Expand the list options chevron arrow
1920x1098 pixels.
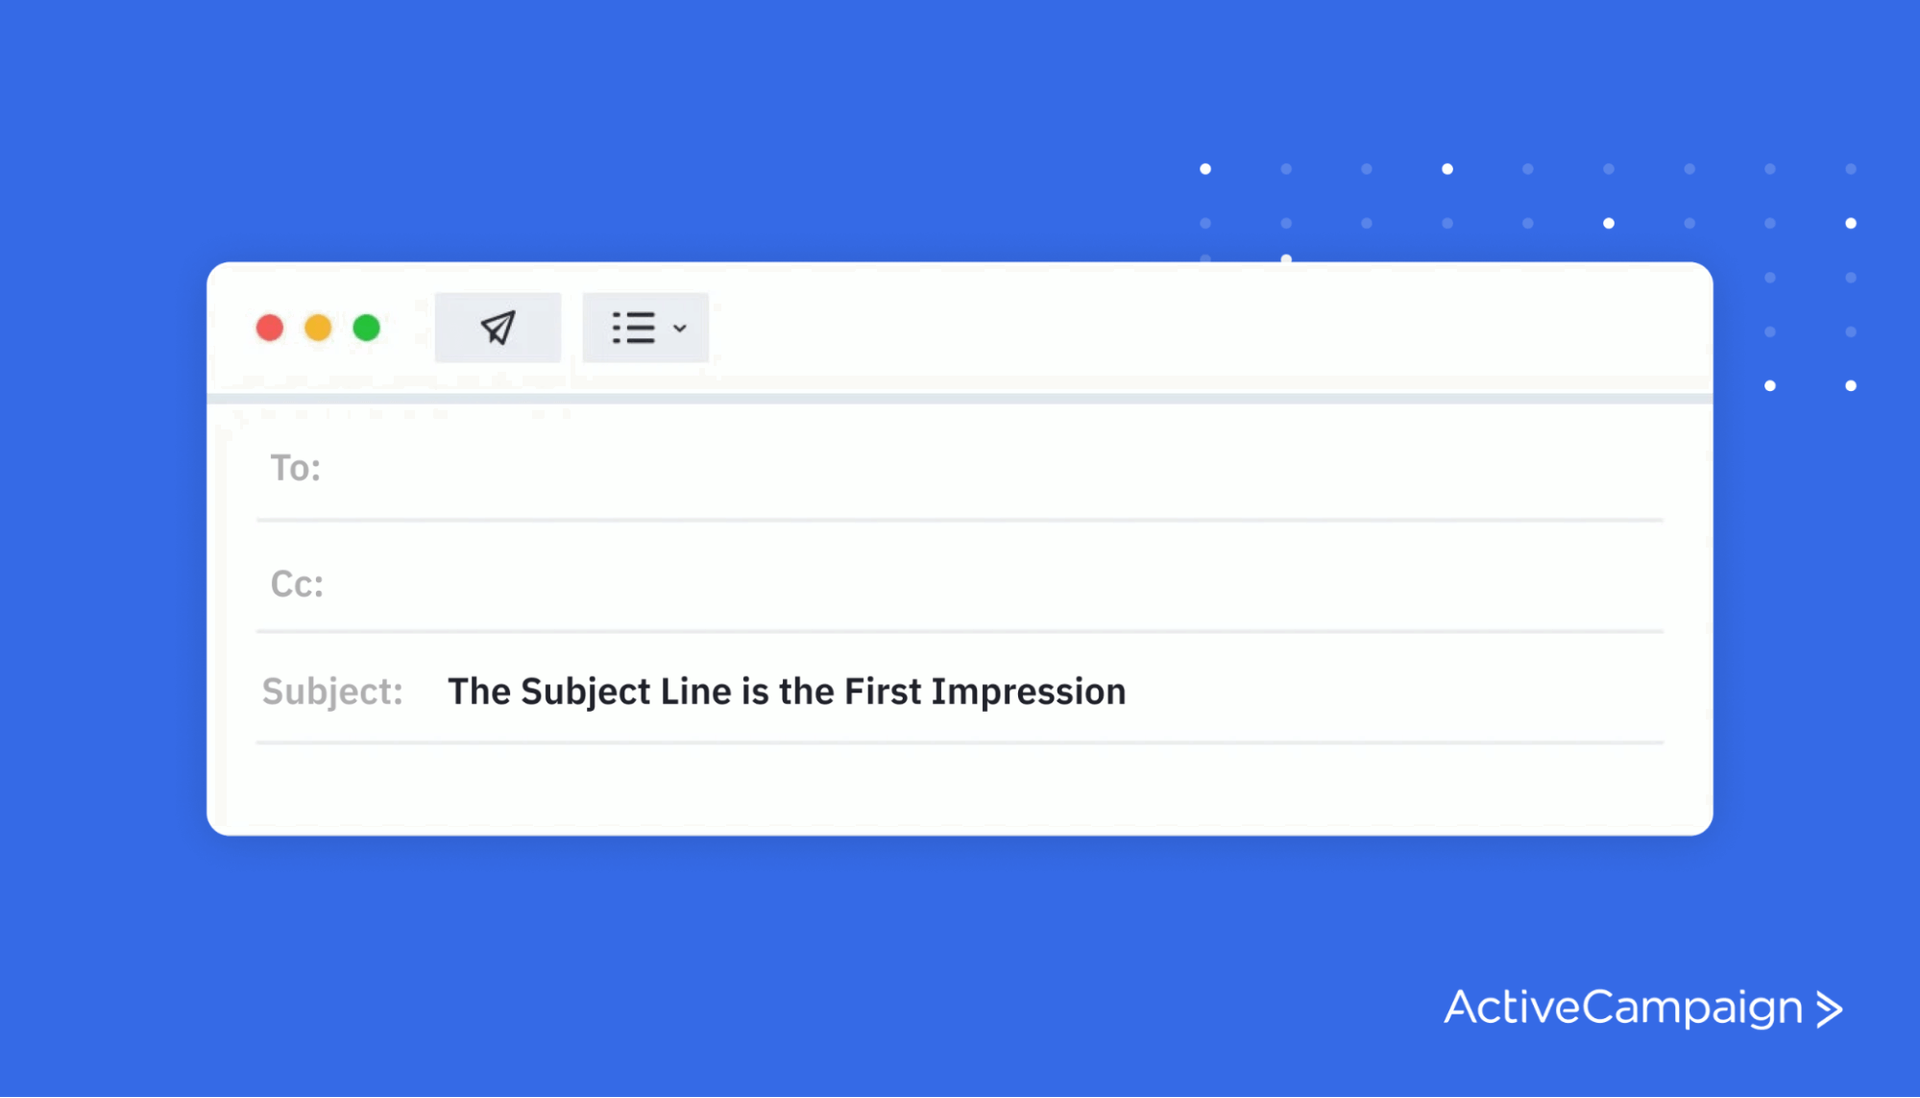680,328
